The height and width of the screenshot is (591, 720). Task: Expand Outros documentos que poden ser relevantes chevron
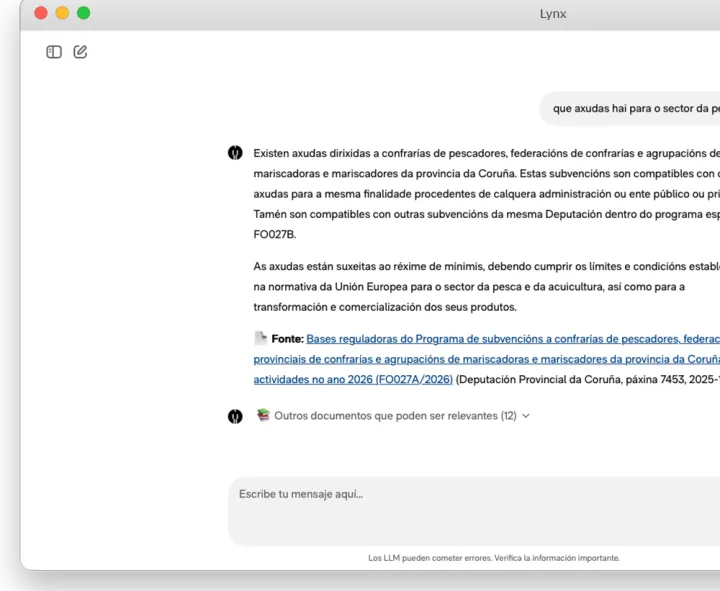pos(526,416)
